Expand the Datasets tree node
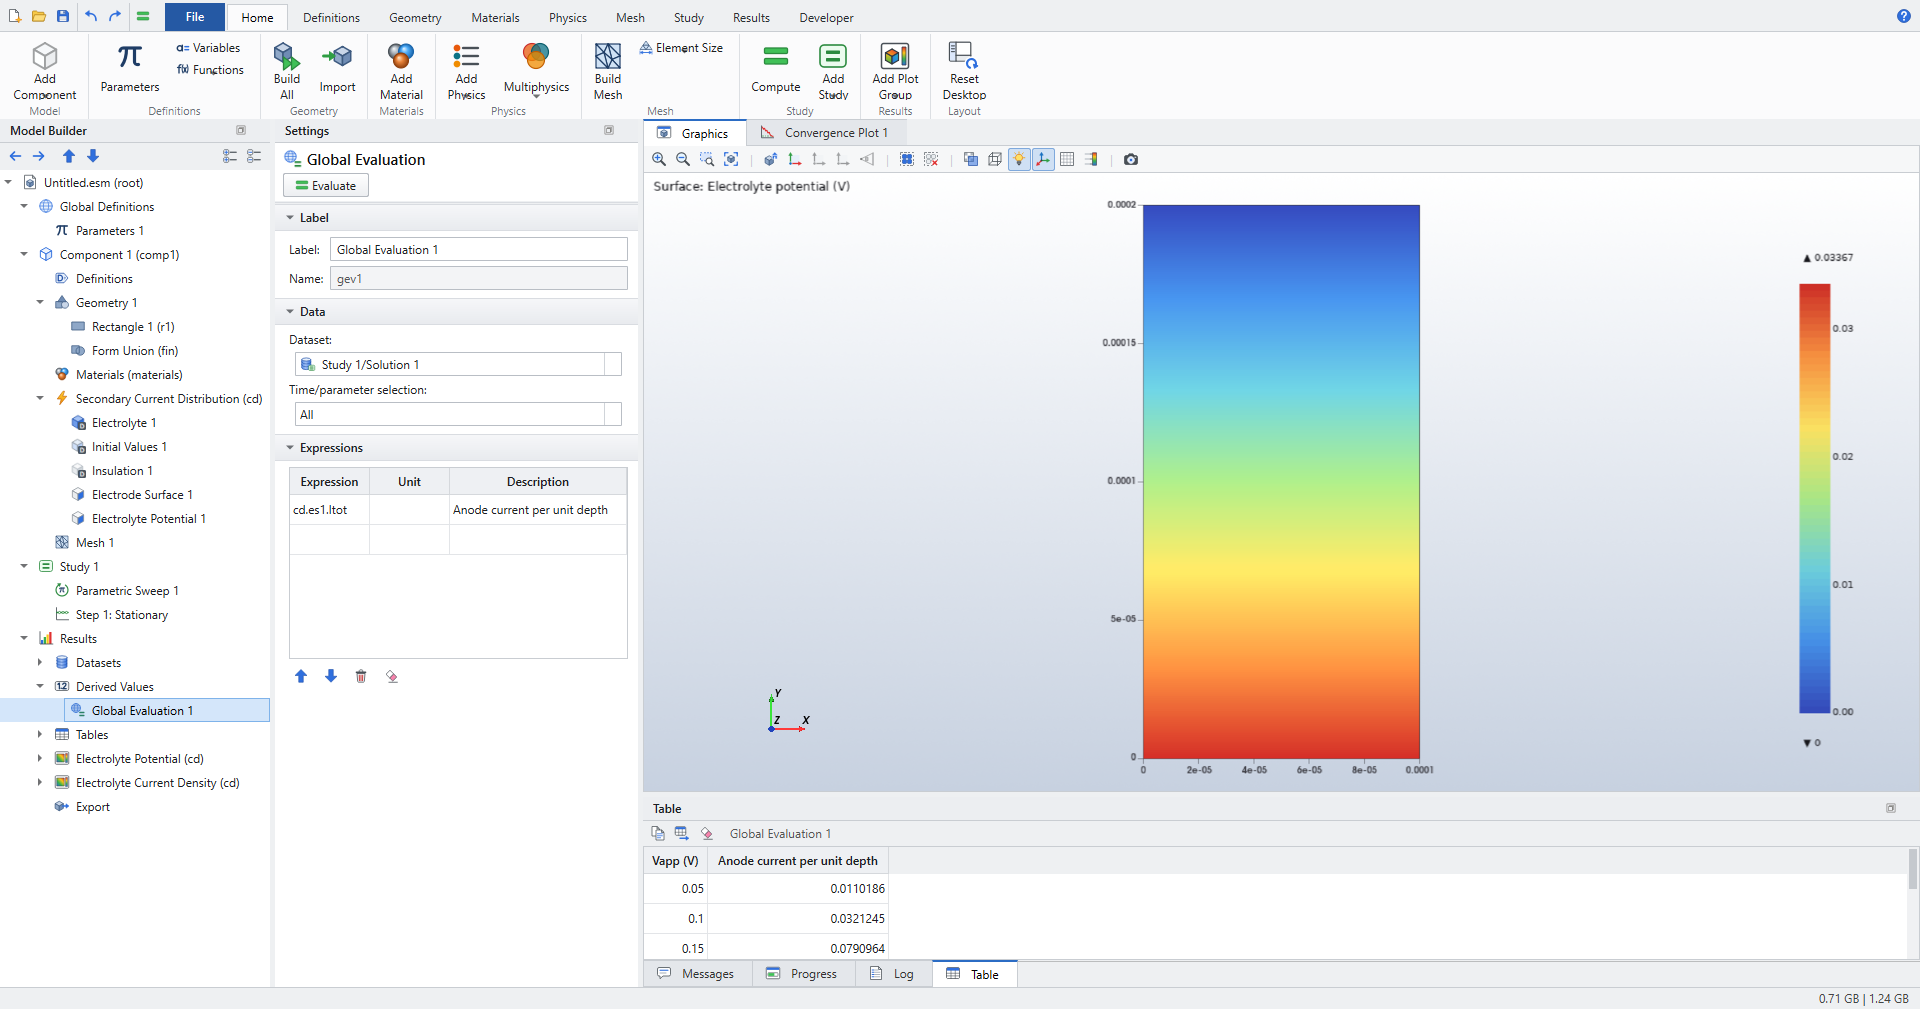 (40, 663)
